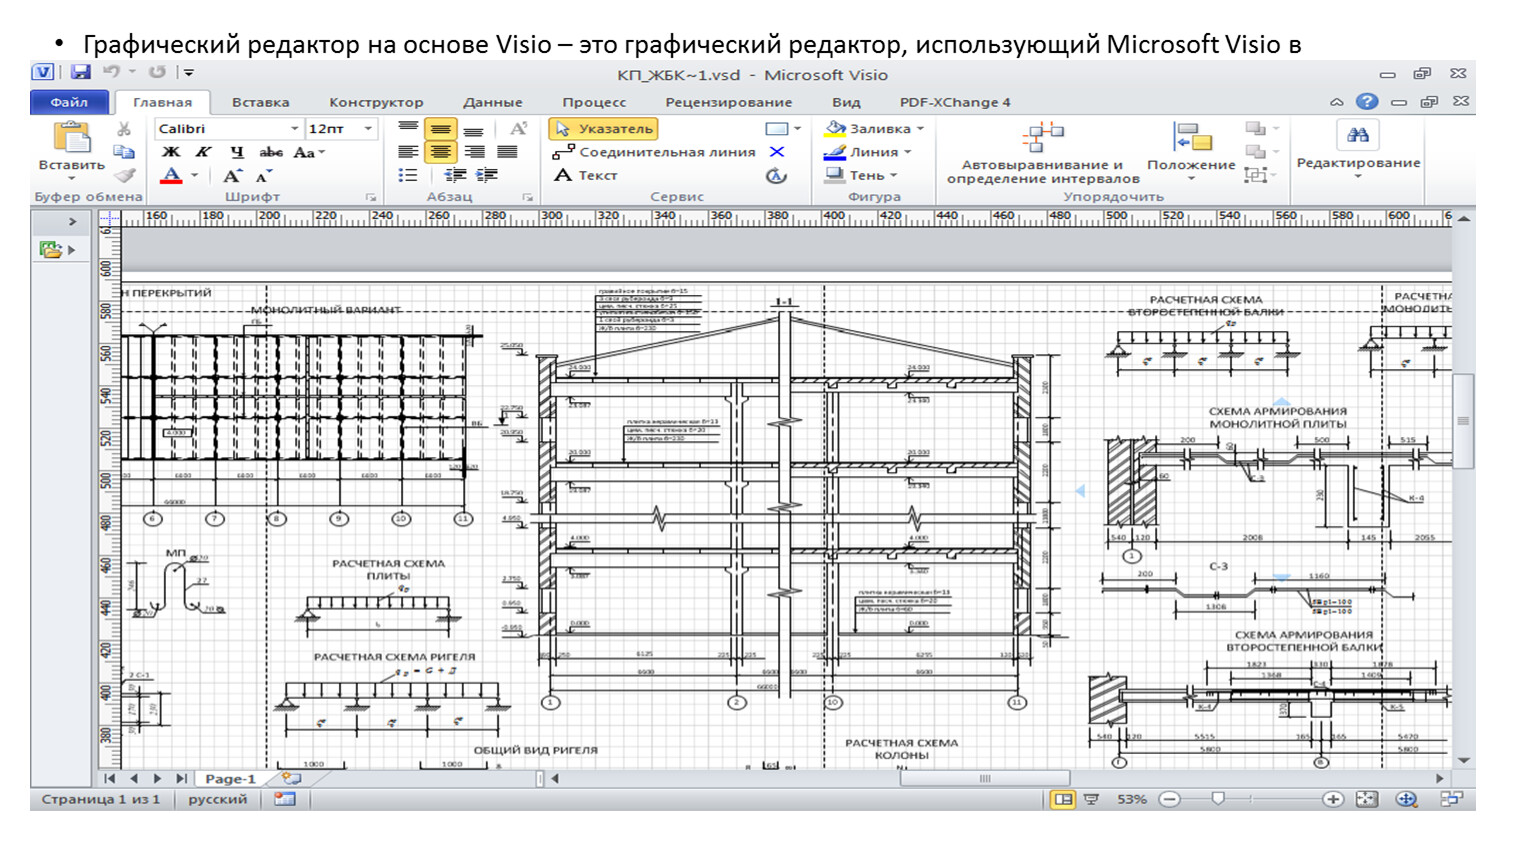This screenshot has height=864, width=1533.
Task: Toggle underline Ч formatting
Action: click(x=237, y=152)
